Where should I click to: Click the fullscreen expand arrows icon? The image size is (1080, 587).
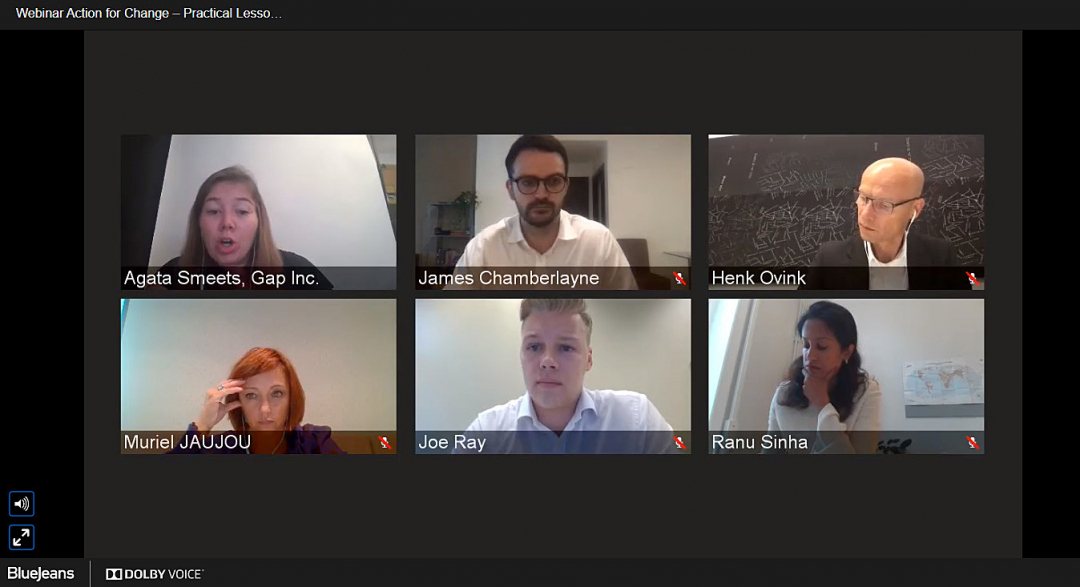[x=21, y=537]
